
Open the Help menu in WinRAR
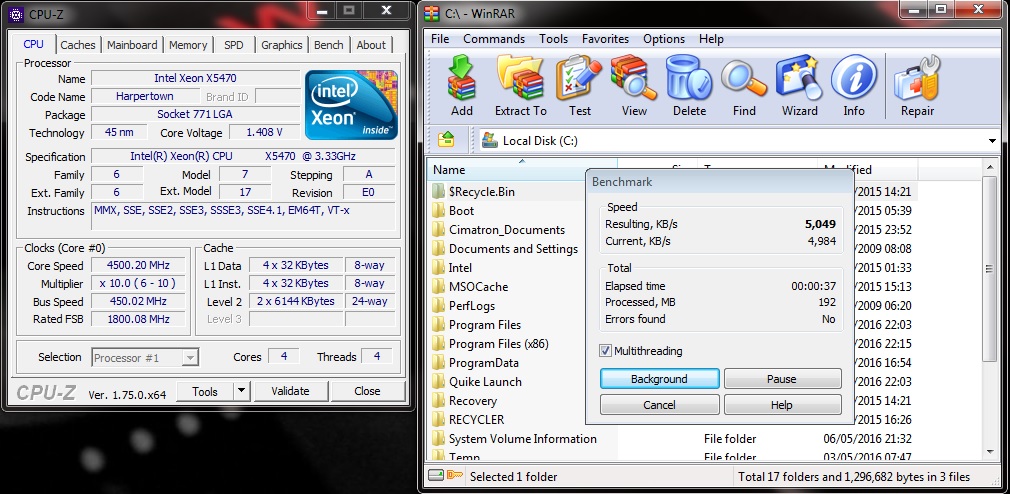[711, 39]
